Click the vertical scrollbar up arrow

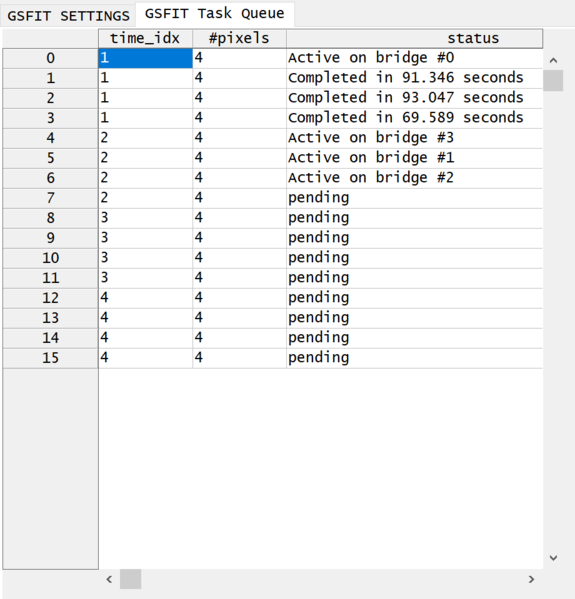pyautogui.click(x=553, y=60)
